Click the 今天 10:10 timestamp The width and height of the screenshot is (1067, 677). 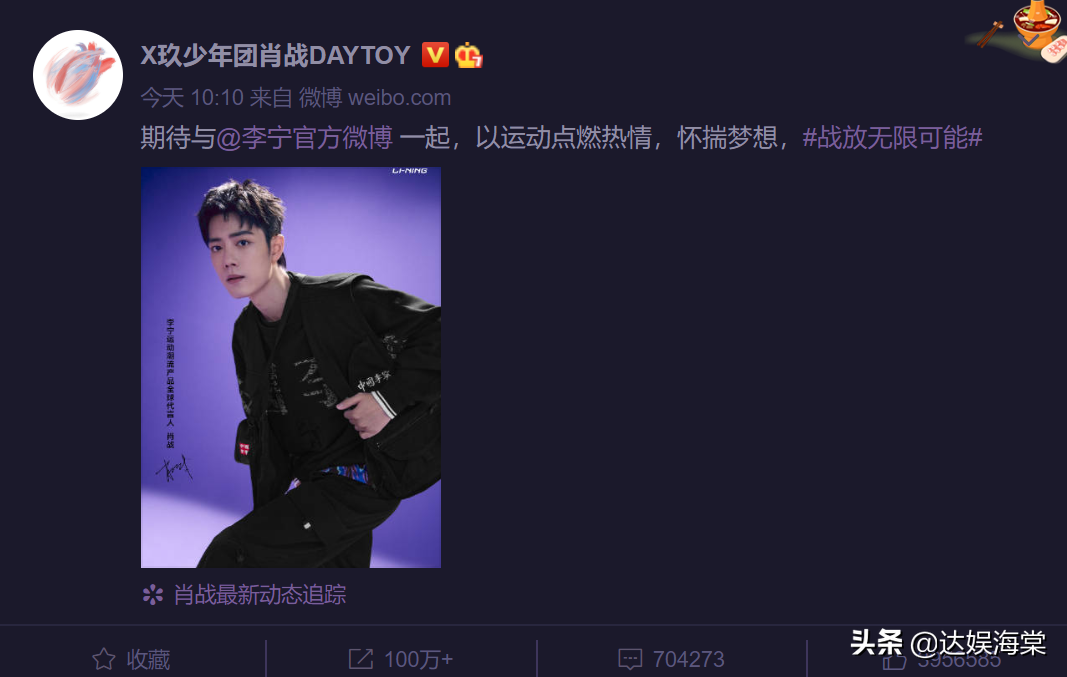[192, 97]
